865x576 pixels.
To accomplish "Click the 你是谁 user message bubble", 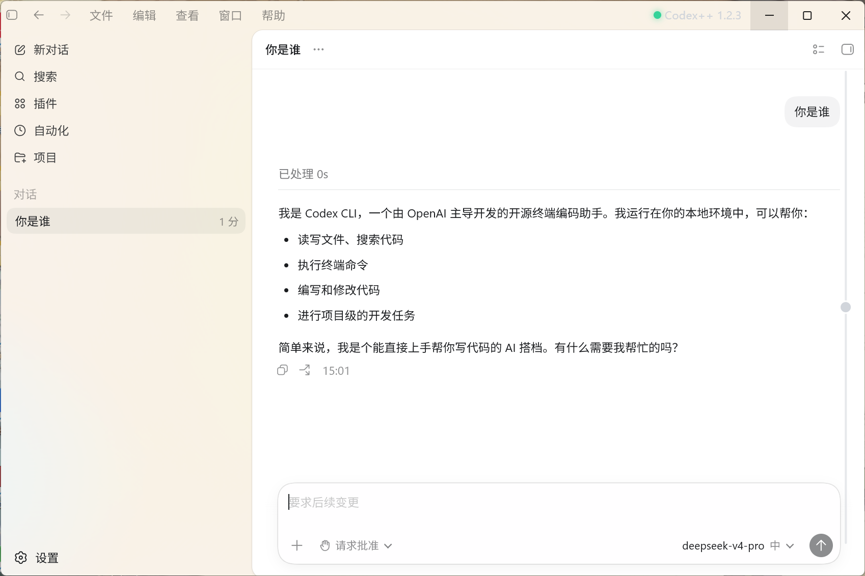I will (811, 112).
